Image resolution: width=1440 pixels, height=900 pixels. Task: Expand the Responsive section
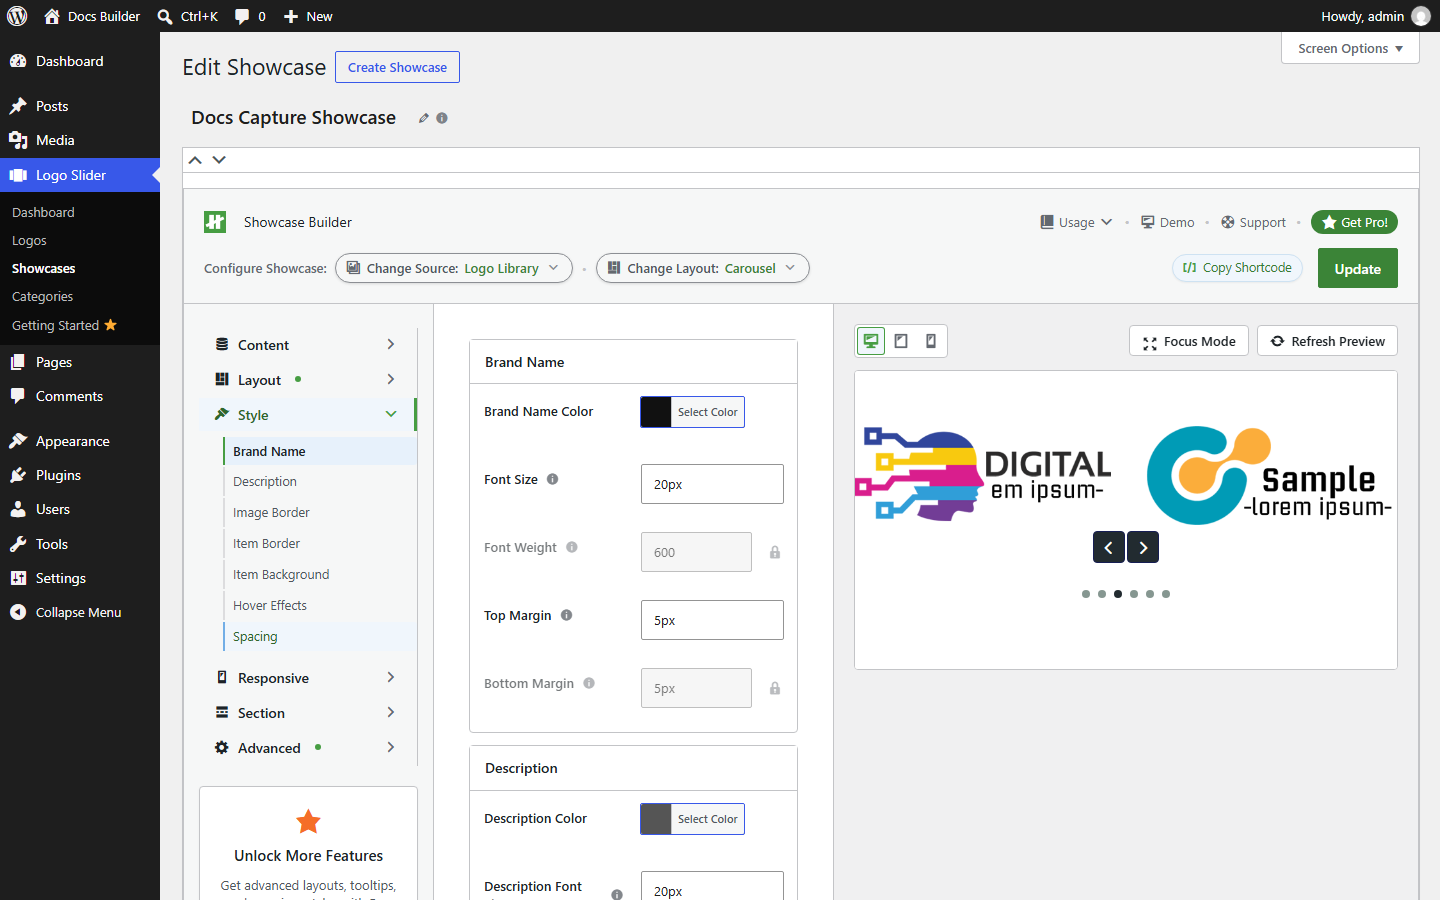coord(306,678)
